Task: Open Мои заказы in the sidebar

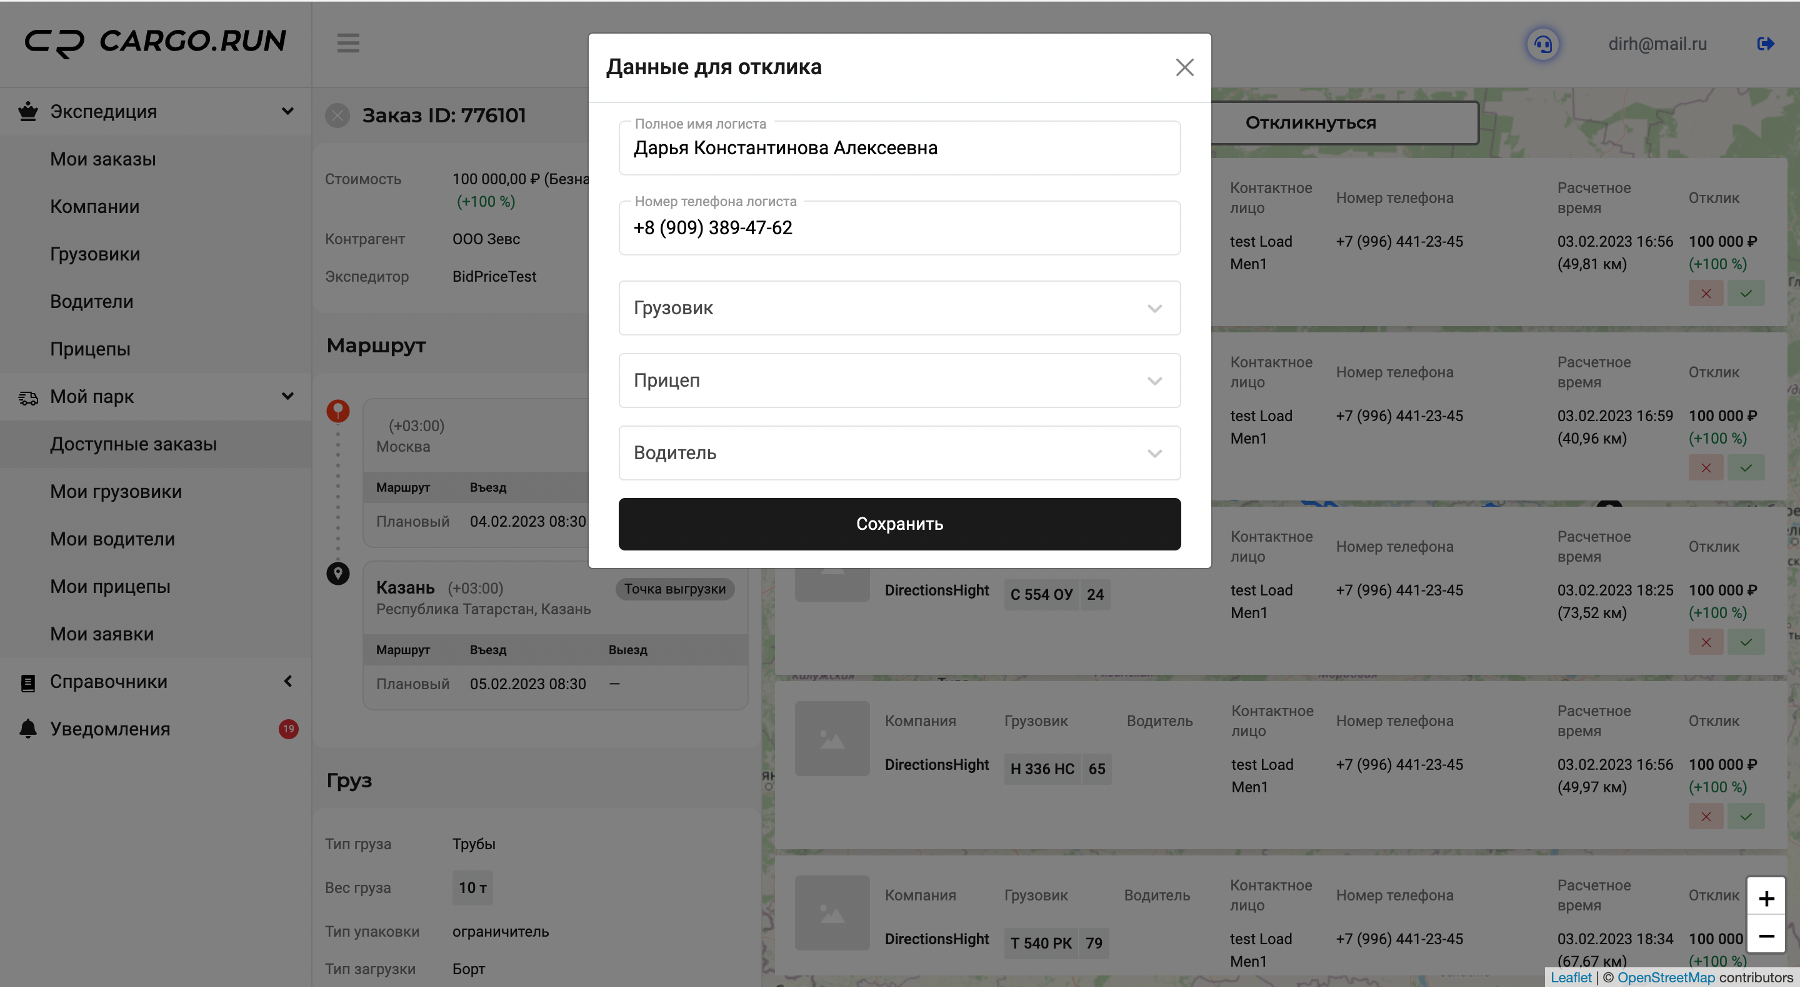Action: click(103, 159)
